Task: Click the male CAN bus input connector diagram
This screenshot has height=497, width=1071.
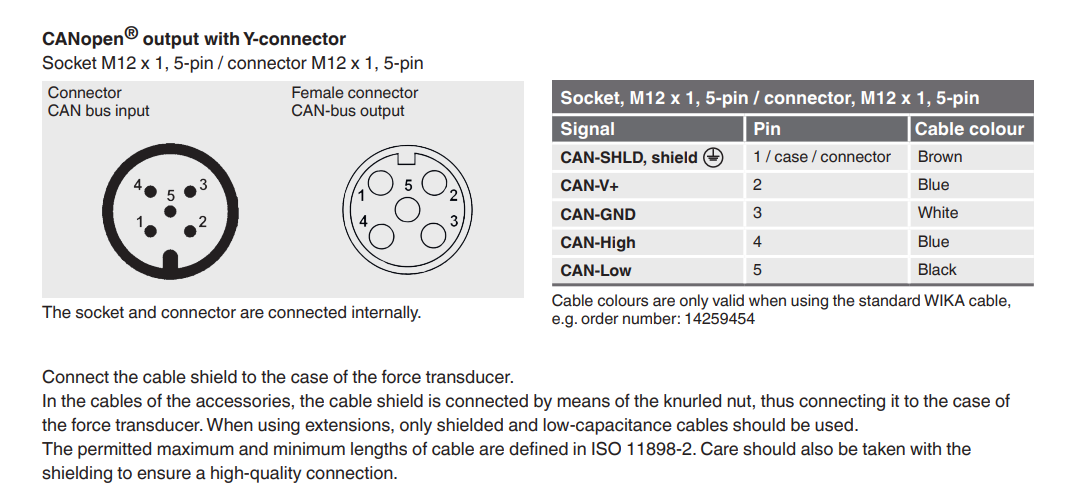Action: point(171,213)
